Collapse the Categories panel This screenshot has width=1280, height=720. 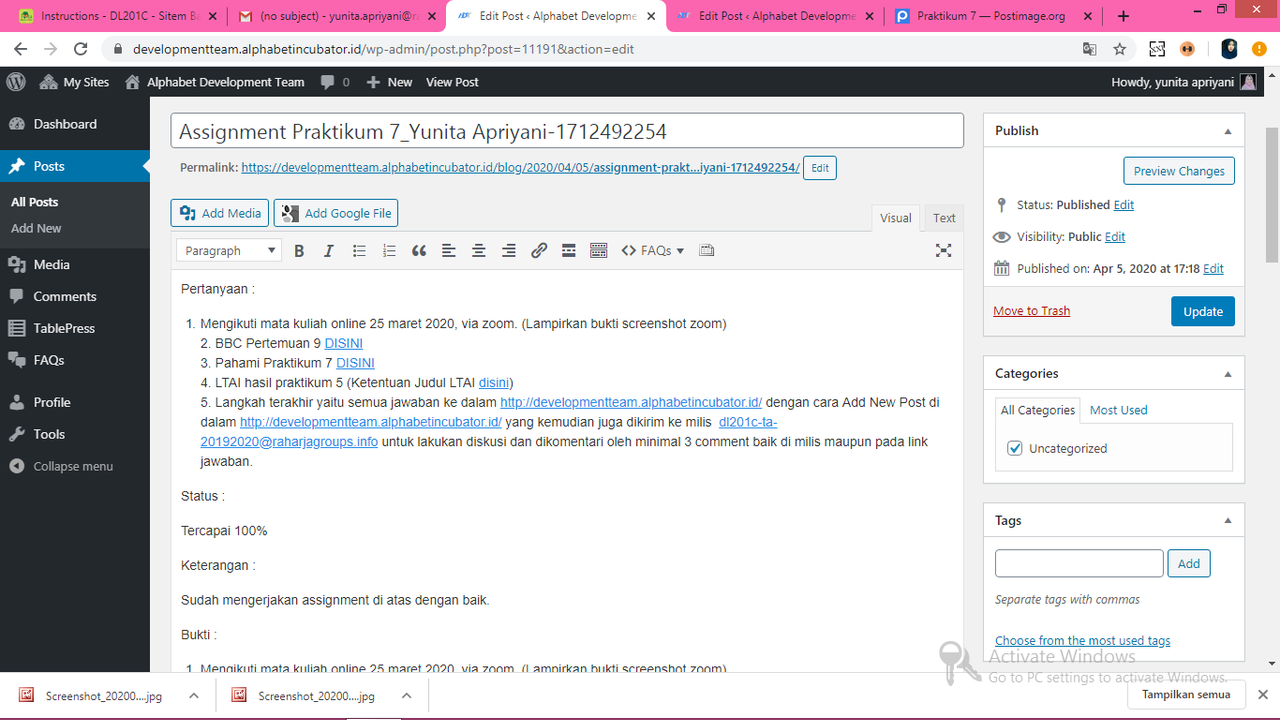point(1228,374)
